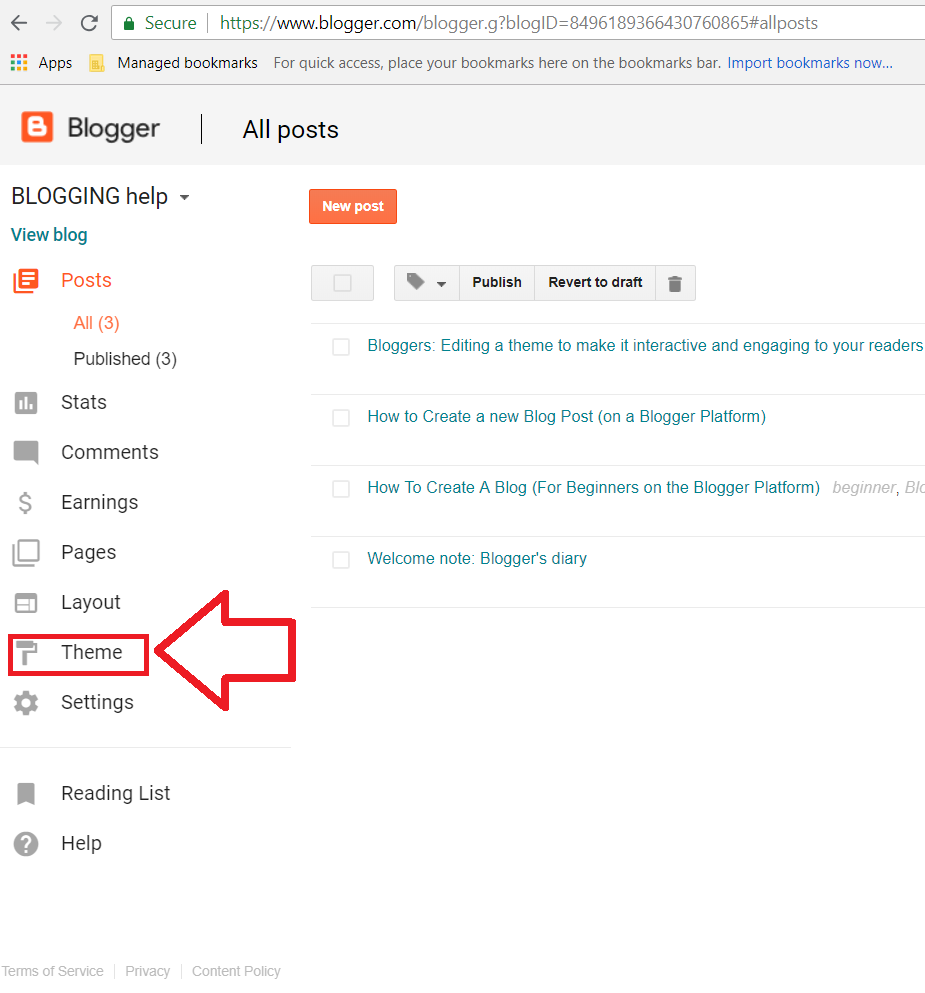
Task: Click the Settings gear icon
Action: 26,703
